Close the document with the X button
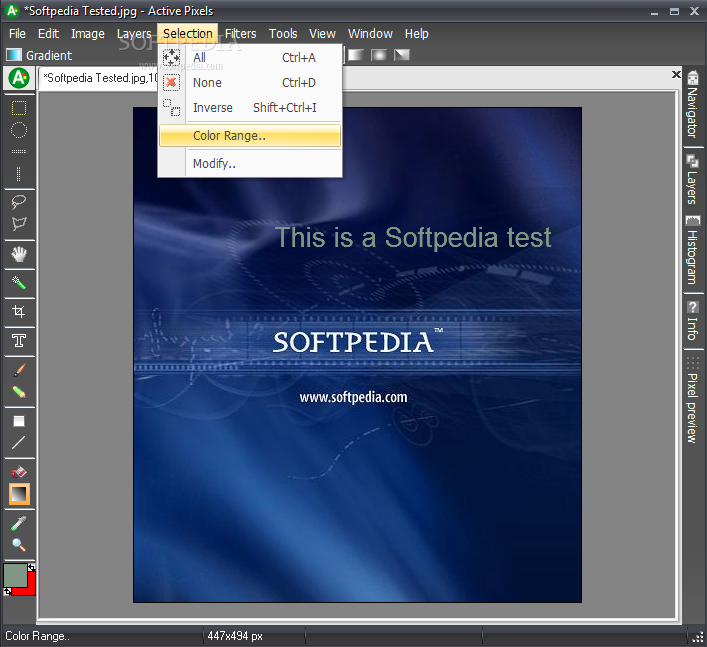 pyautogui.click(x=676, y=74)
